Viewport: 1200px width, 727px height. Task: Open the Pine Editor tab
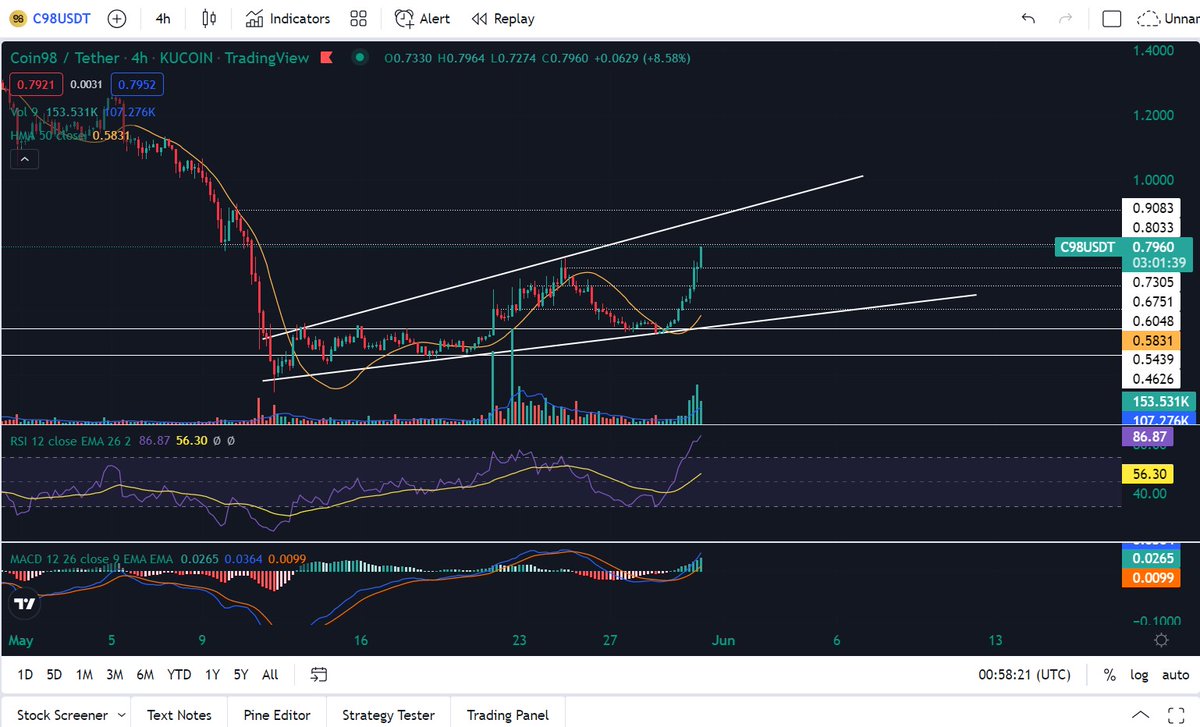pos(277,715)
